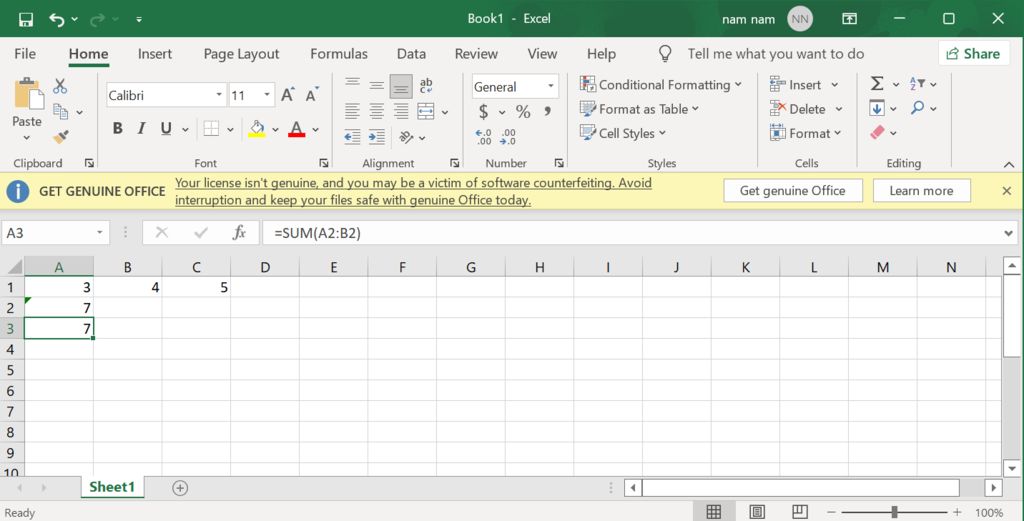Click Increase Decimal icon
This screenshot has width=1024, height=521.
point(484,136)
